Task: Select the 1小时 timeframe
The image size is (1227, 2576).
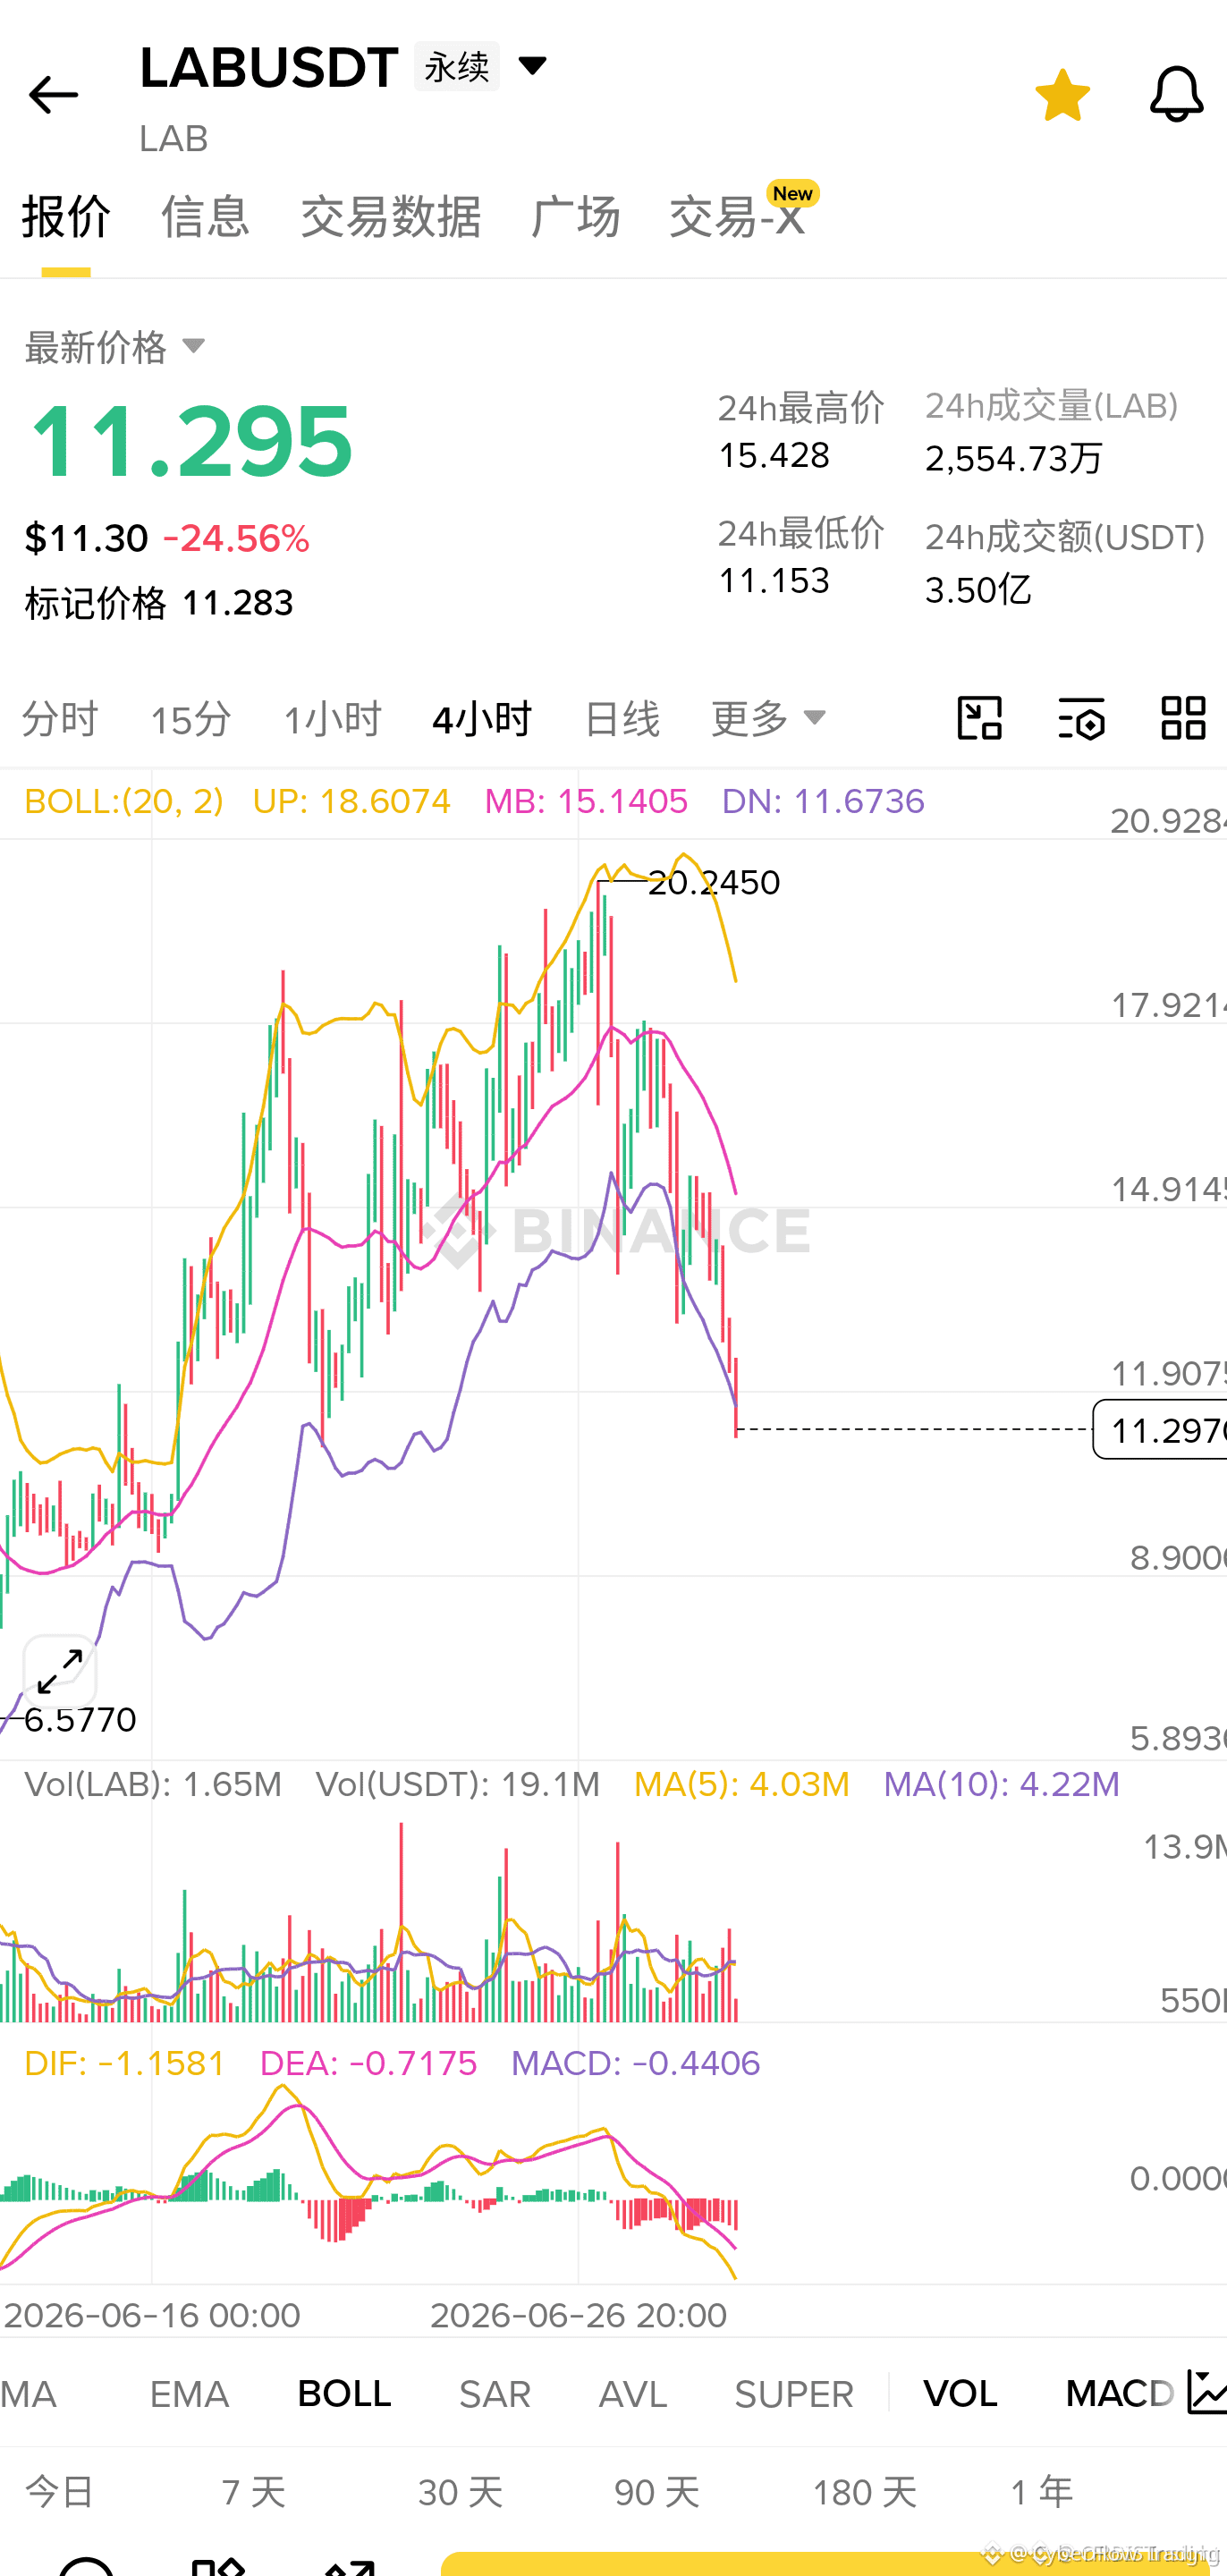Action: [332, 719]
